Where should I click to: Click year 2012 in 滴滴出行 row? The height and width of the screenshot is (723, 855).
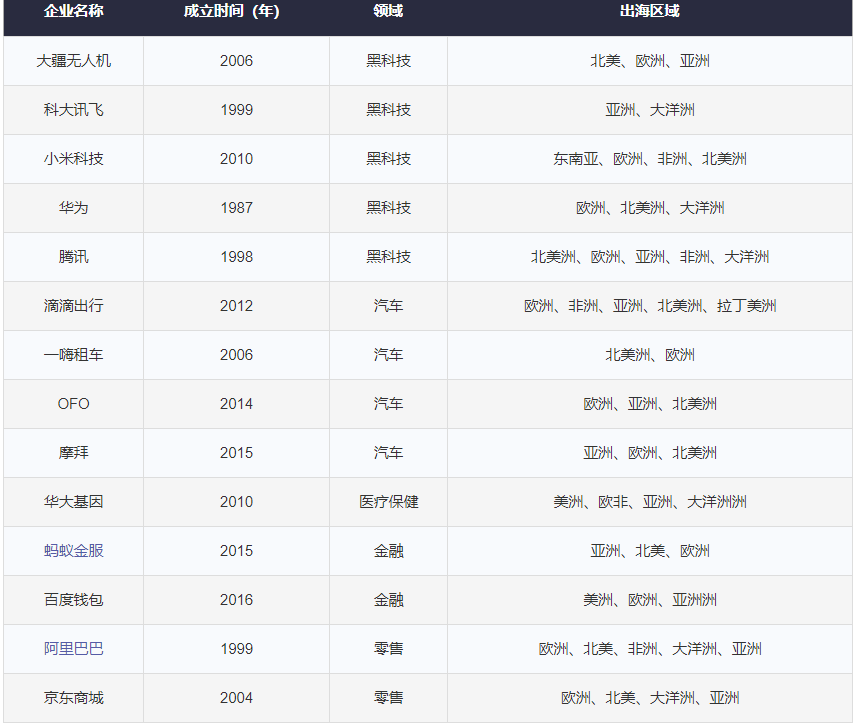point(237,306)
